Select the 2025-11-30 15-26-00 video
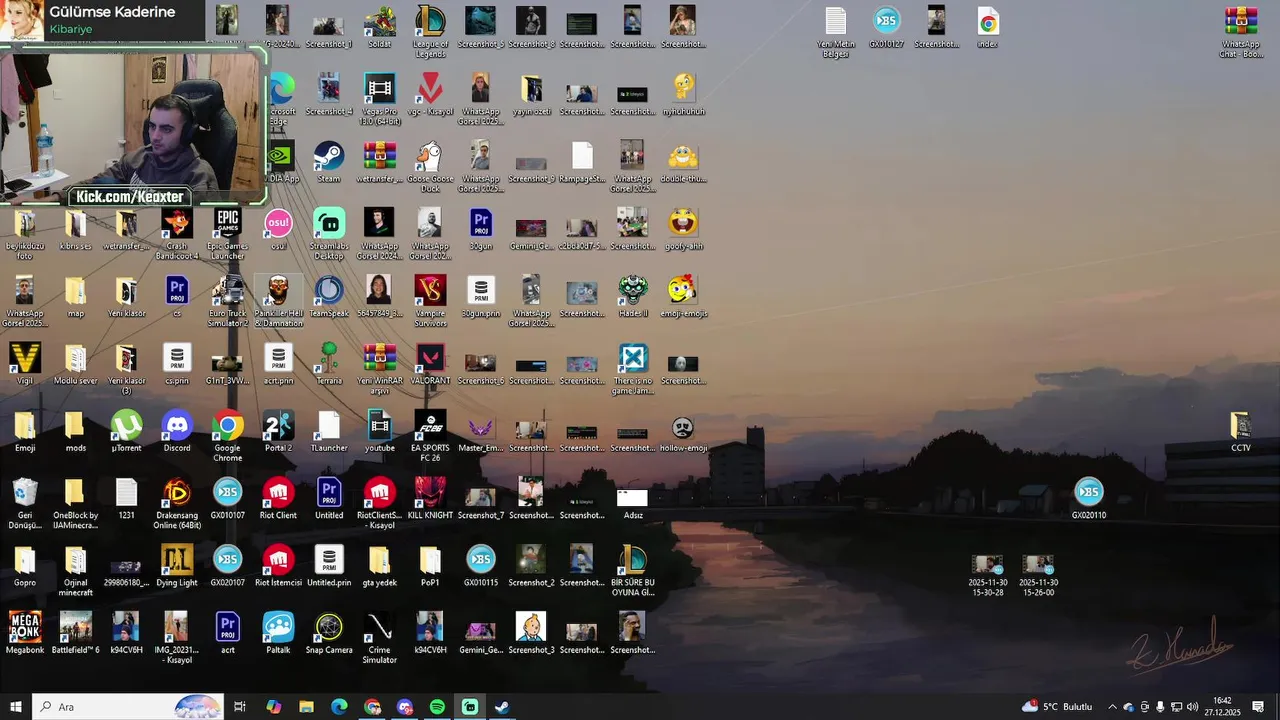Screen dimensions: 1280x720 coord(1038,574)
